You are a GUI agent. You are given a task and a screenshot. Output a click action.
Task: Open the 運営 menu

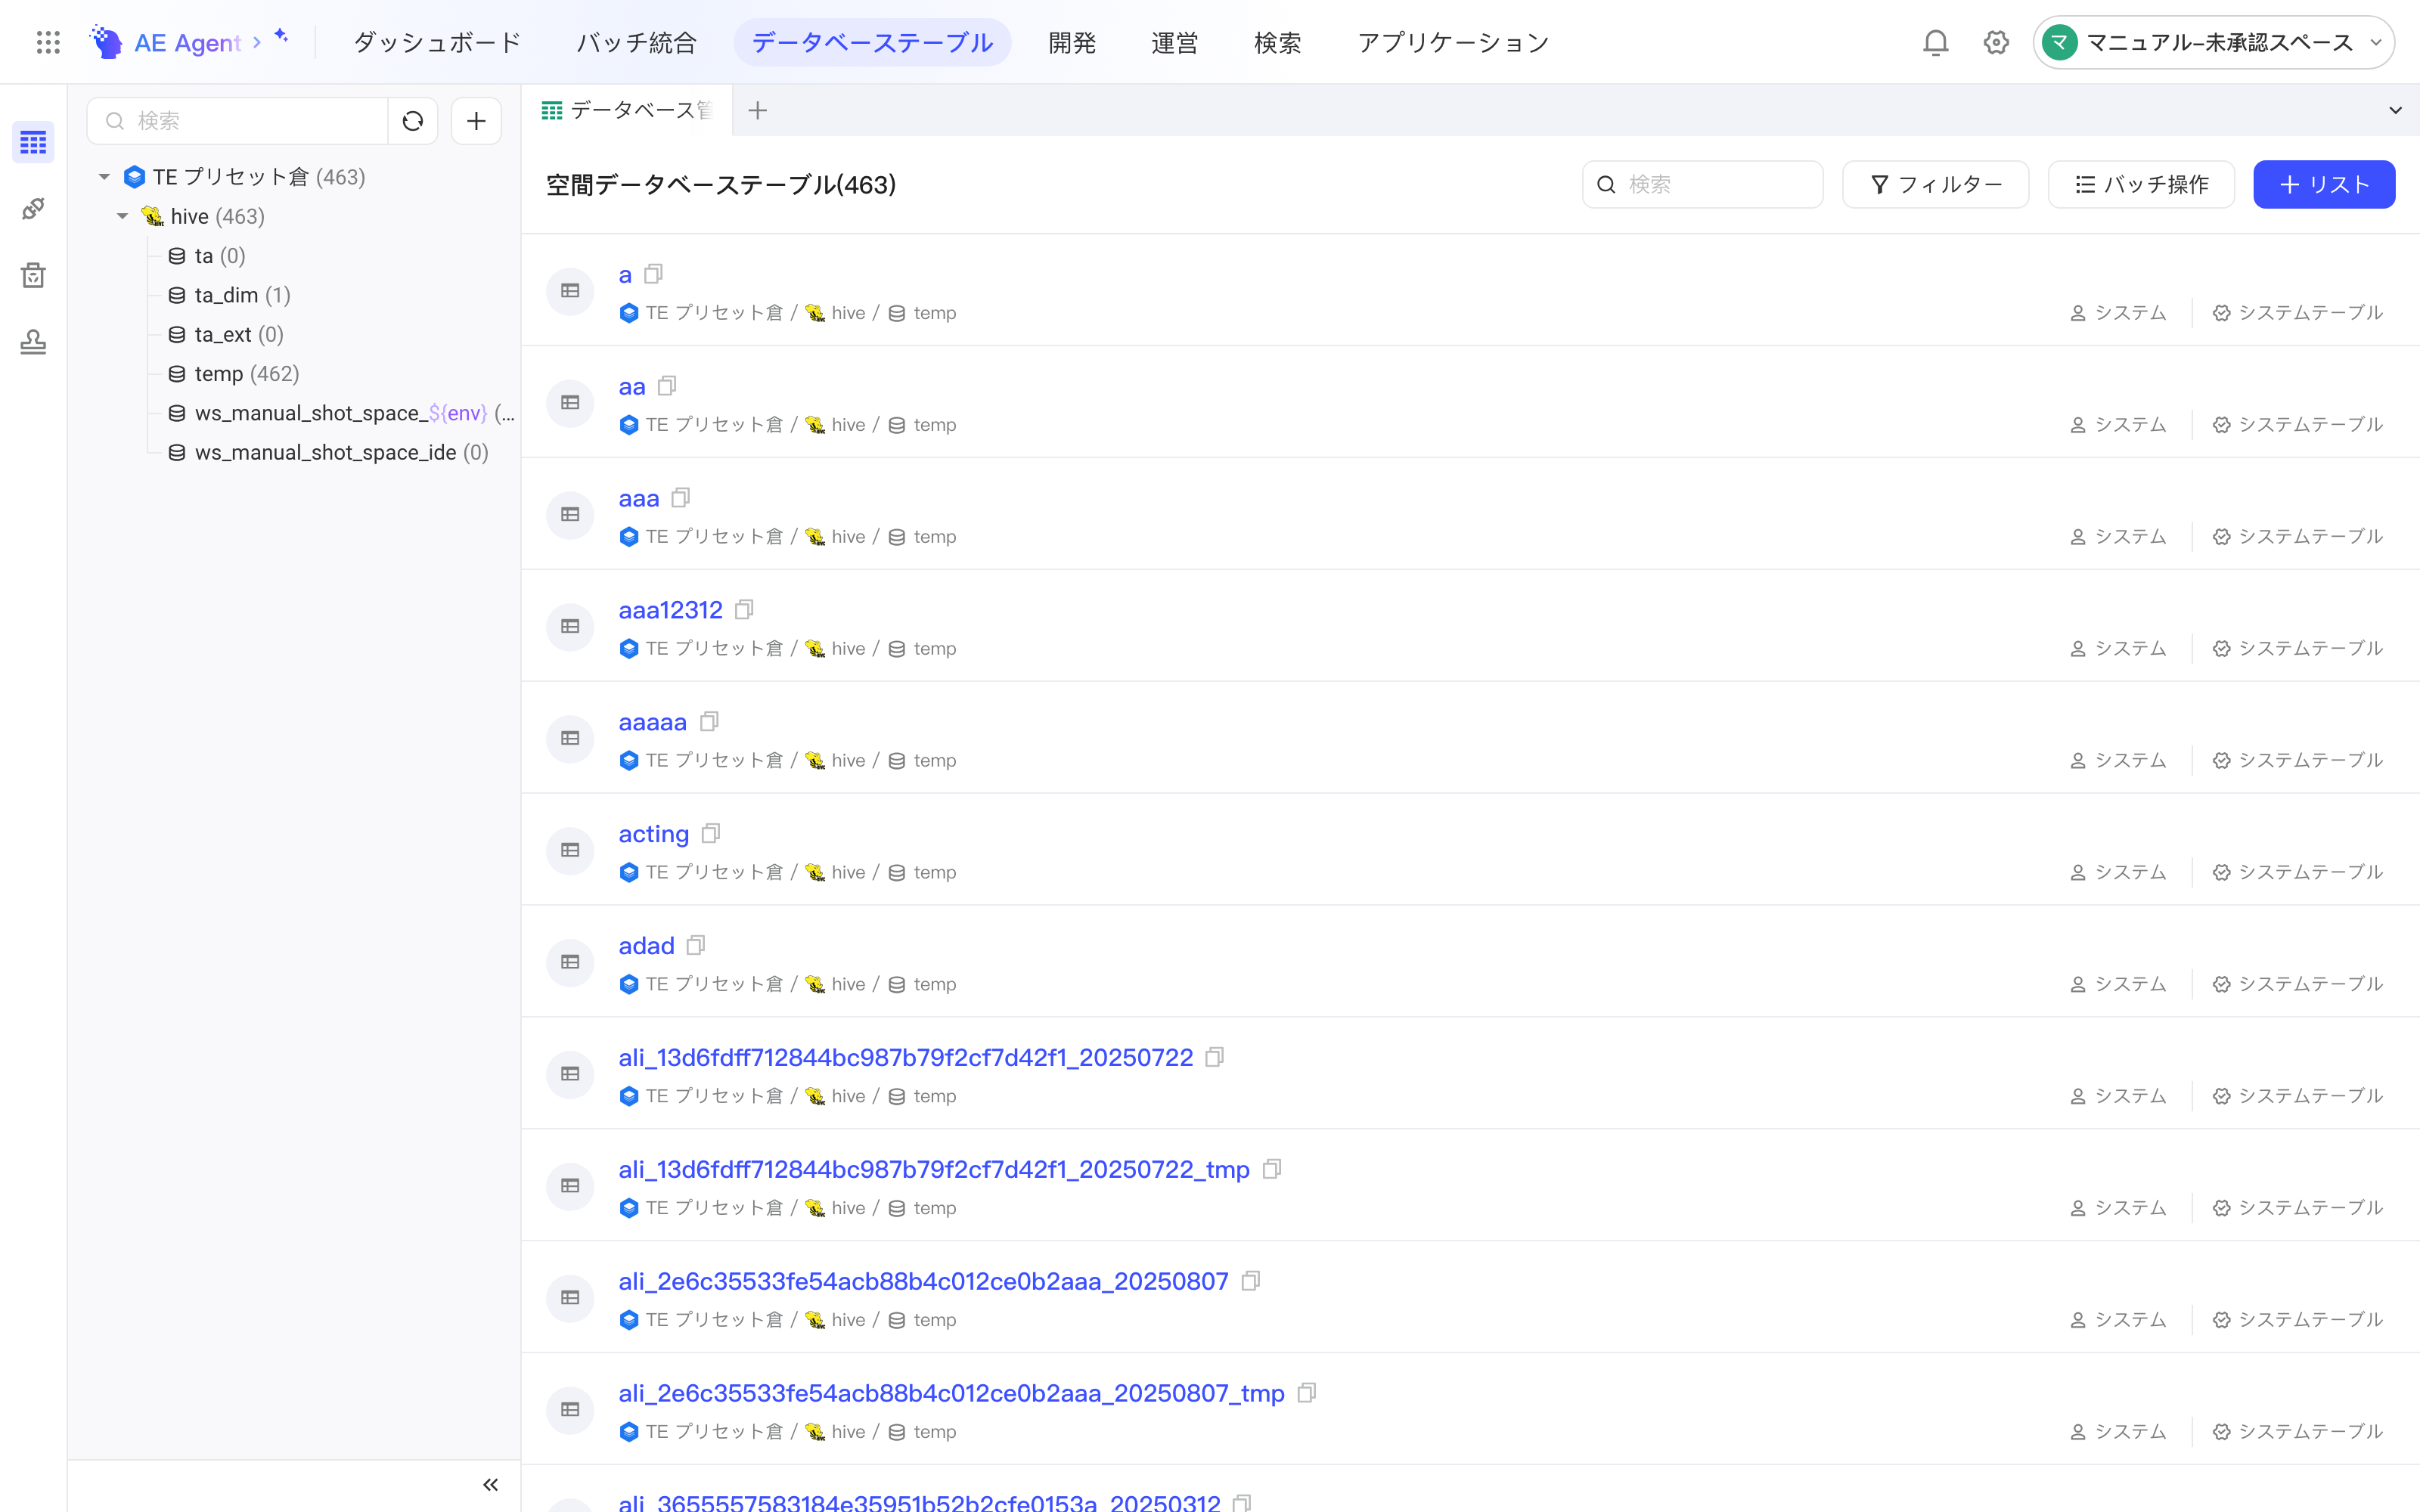click(1174, 42)
